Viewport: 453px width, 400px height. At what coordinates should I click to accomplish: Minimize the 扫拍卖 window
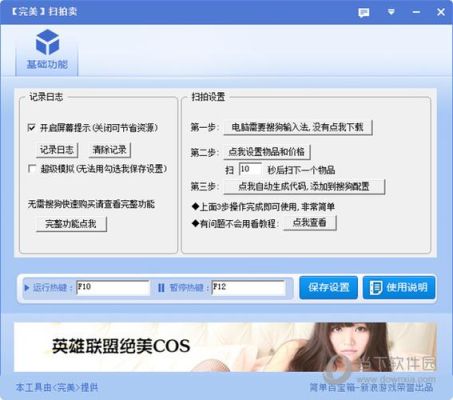416,12
